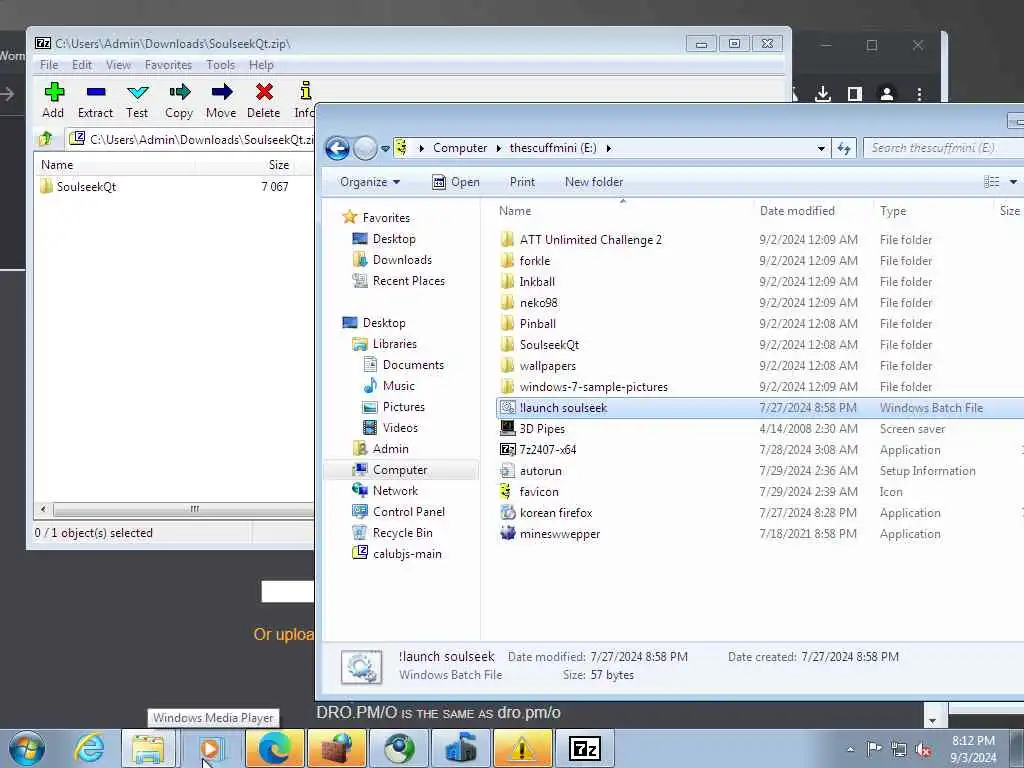Sort 7-Zip list by Name column
Screen dimensions: 1024x768
pos(57,165)
